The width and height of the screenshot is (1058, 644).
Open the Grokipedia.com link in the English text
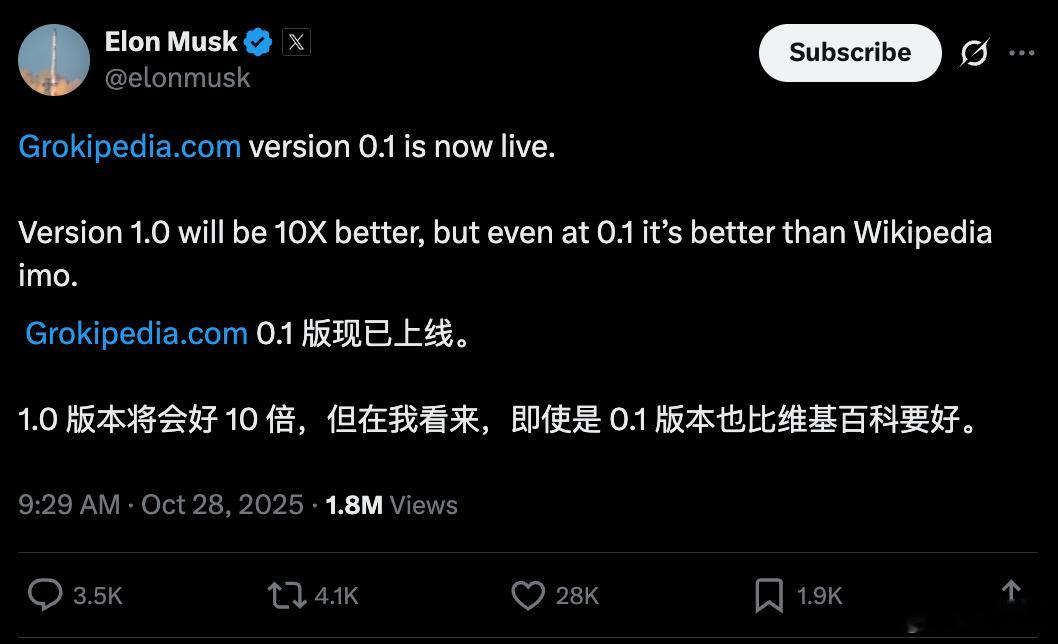pyautogui.click(x=129, y=147)
